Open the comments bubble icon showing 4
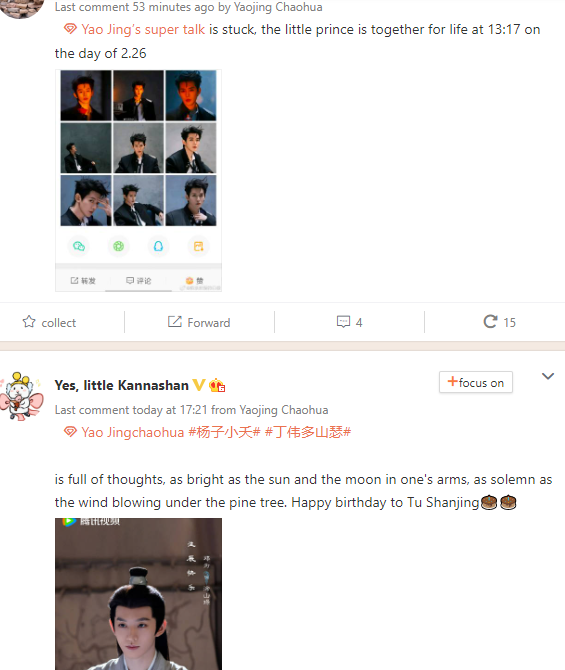This screenshot has width=565, height=670. (x=343, y=322)
